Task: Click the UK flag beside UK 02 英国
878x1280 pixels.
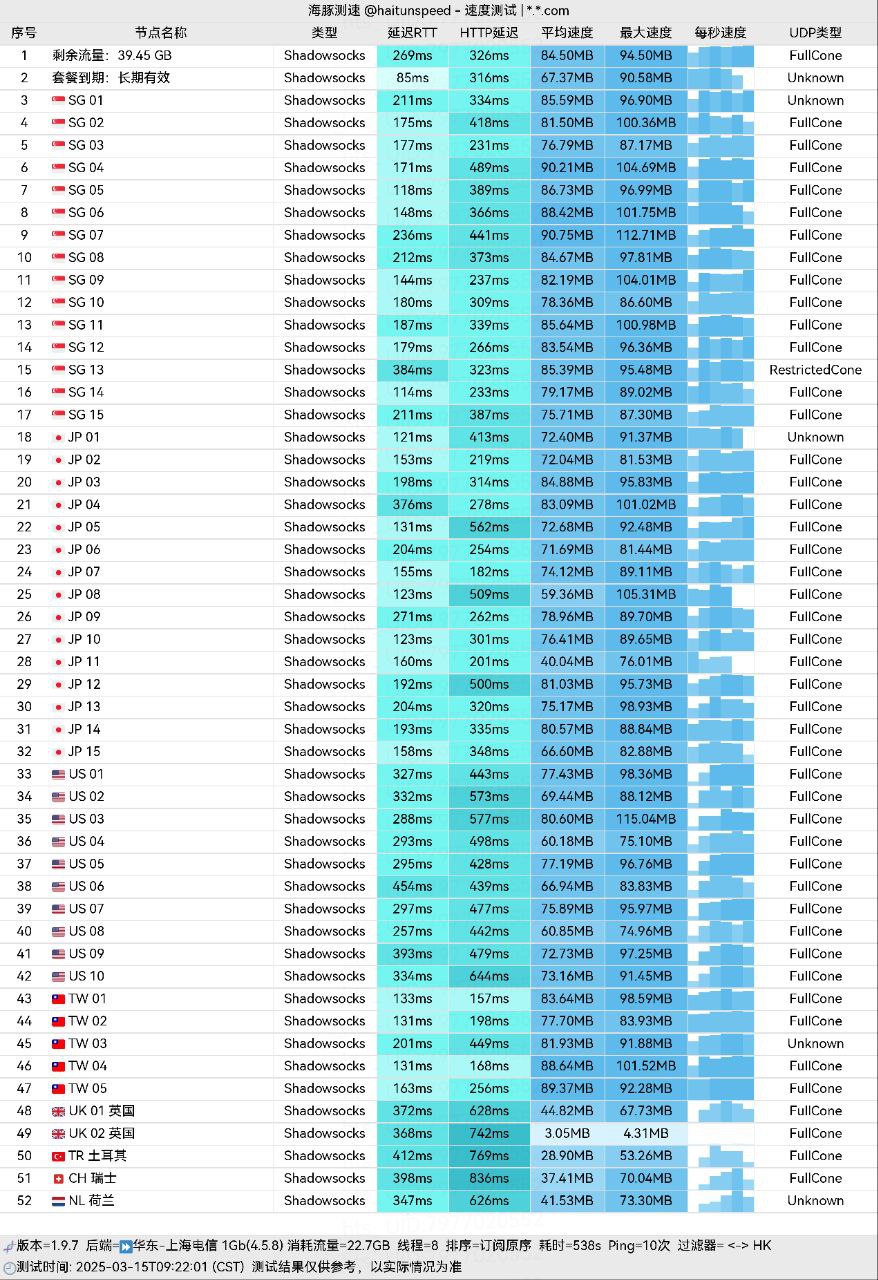Action: coord(58,1133)
